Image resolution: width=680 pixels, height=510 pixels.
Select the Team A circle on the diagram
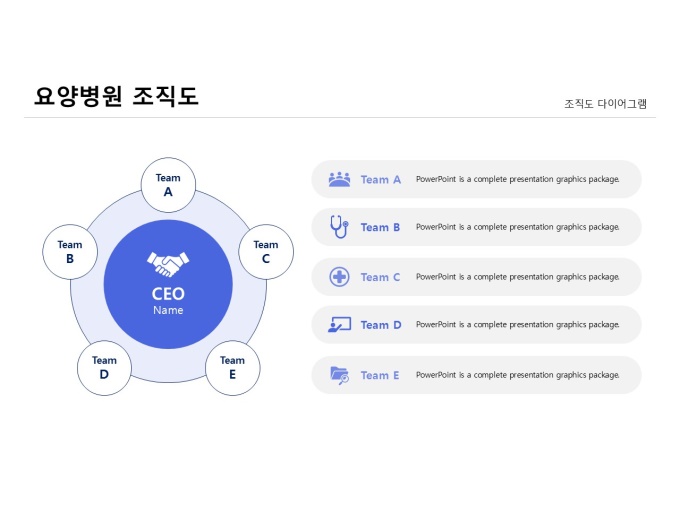168,185
